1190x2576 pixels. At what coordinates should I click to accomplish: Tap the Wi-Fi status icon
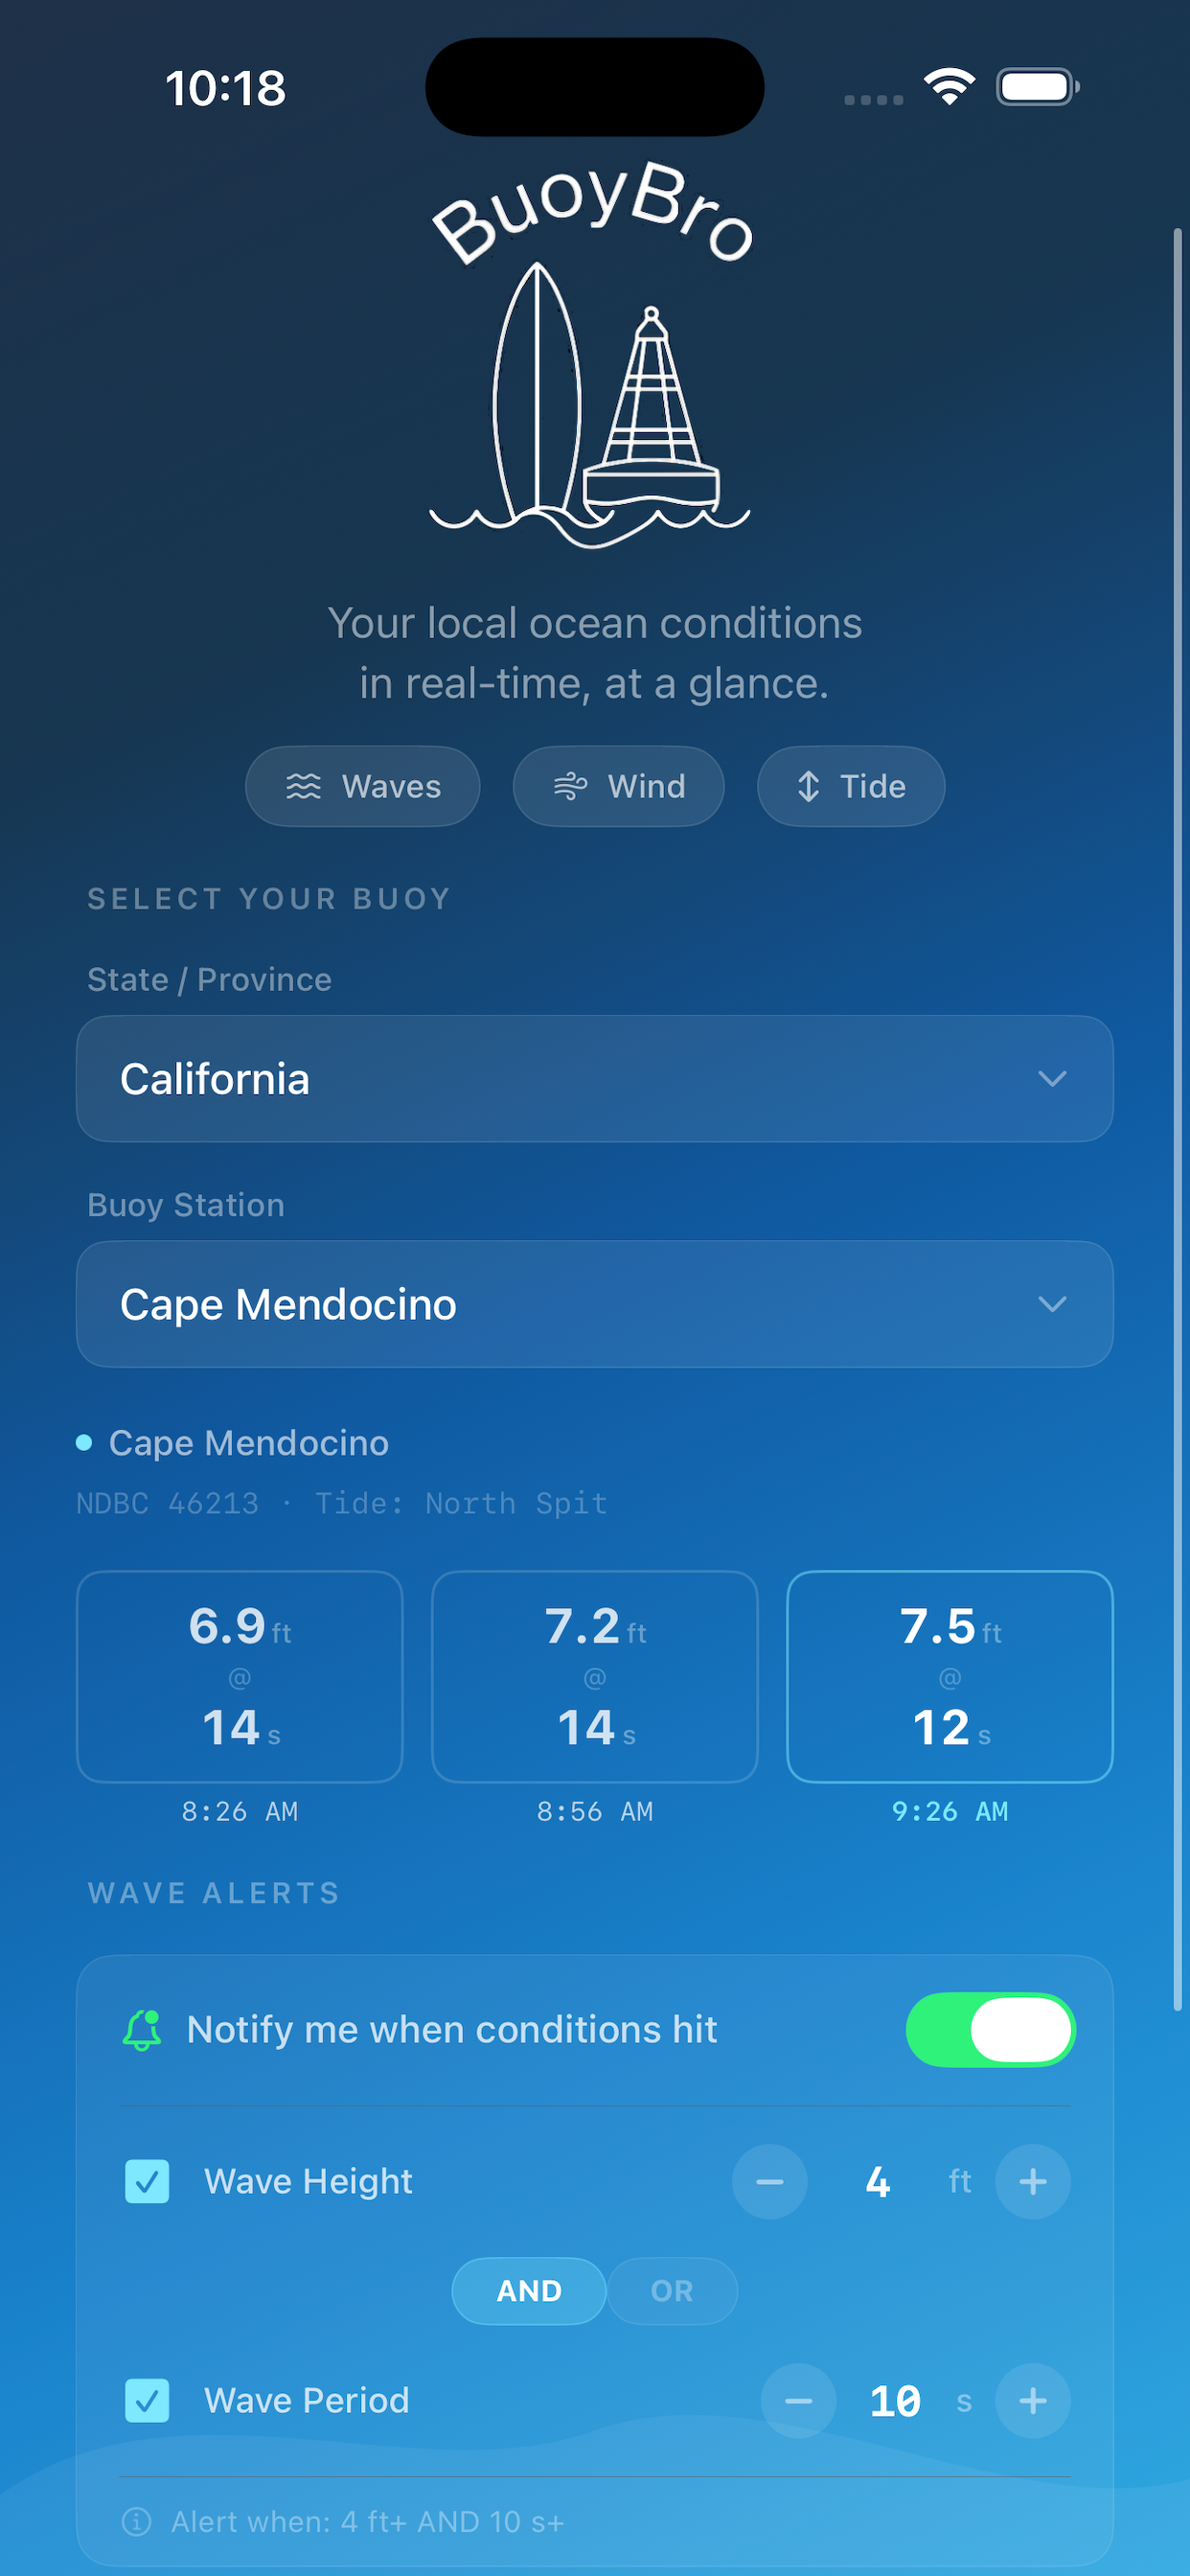(x=949, y=87)
